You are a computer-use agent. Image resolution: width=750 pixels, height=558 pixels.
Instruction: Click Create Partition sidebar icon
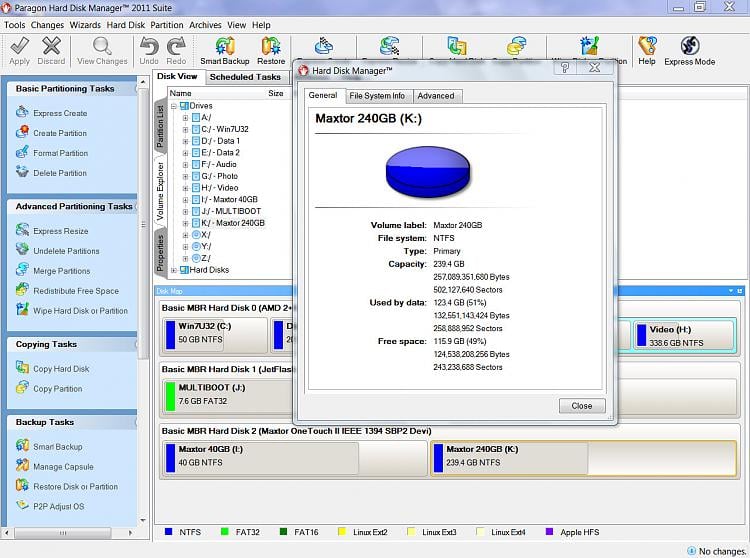coord(22,132)
